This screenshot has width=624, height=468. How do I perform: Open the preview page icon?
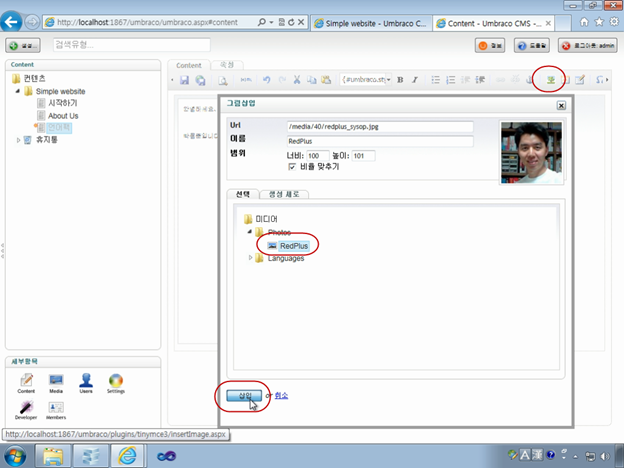pyautogui.click(x=223, y=80)
